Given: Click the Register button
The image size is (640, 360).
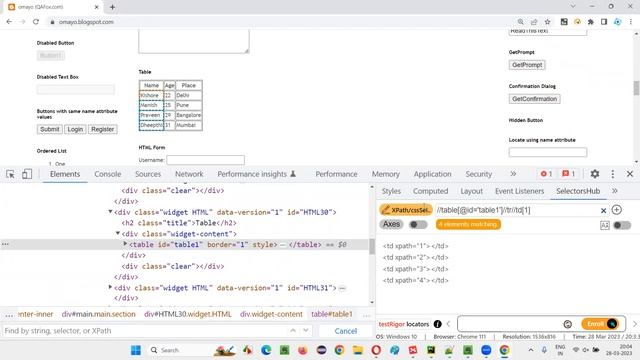Looking at the screenshot, I should 102,129.
